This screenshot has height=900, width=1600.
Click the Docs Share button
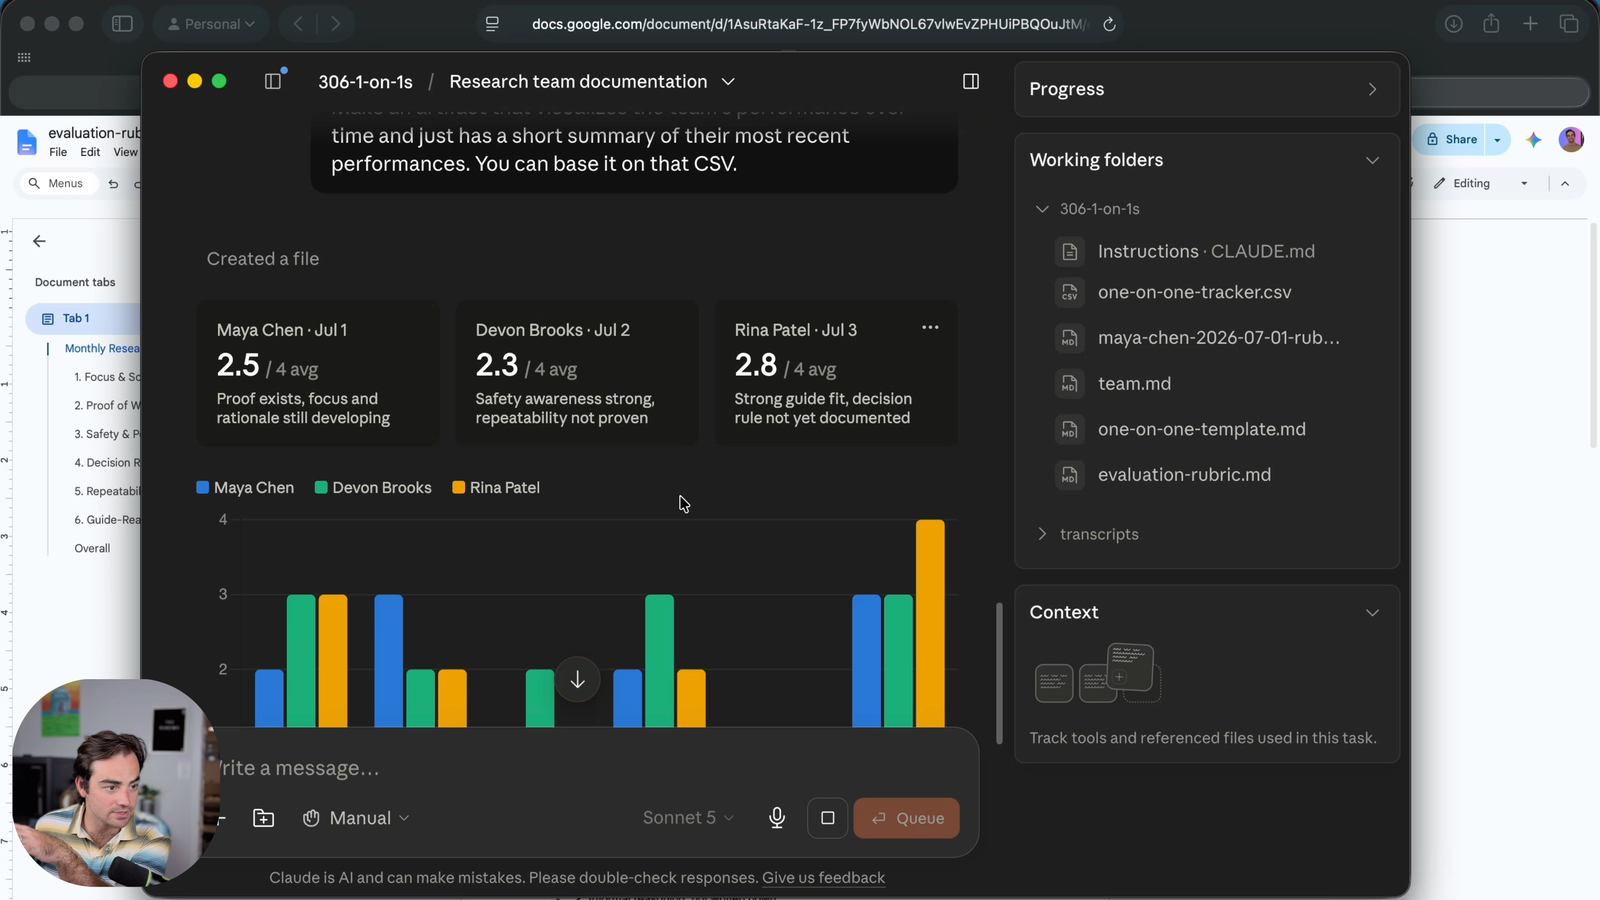click(x=1451, y=140)
